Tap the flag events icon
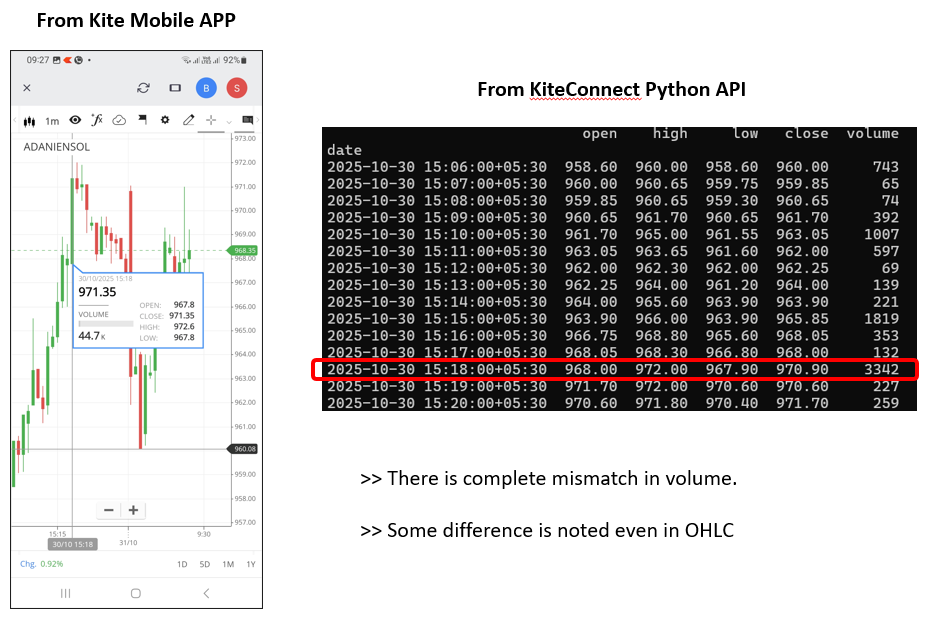The height and width of the screenshot is (625, 927). click(142, 120)
